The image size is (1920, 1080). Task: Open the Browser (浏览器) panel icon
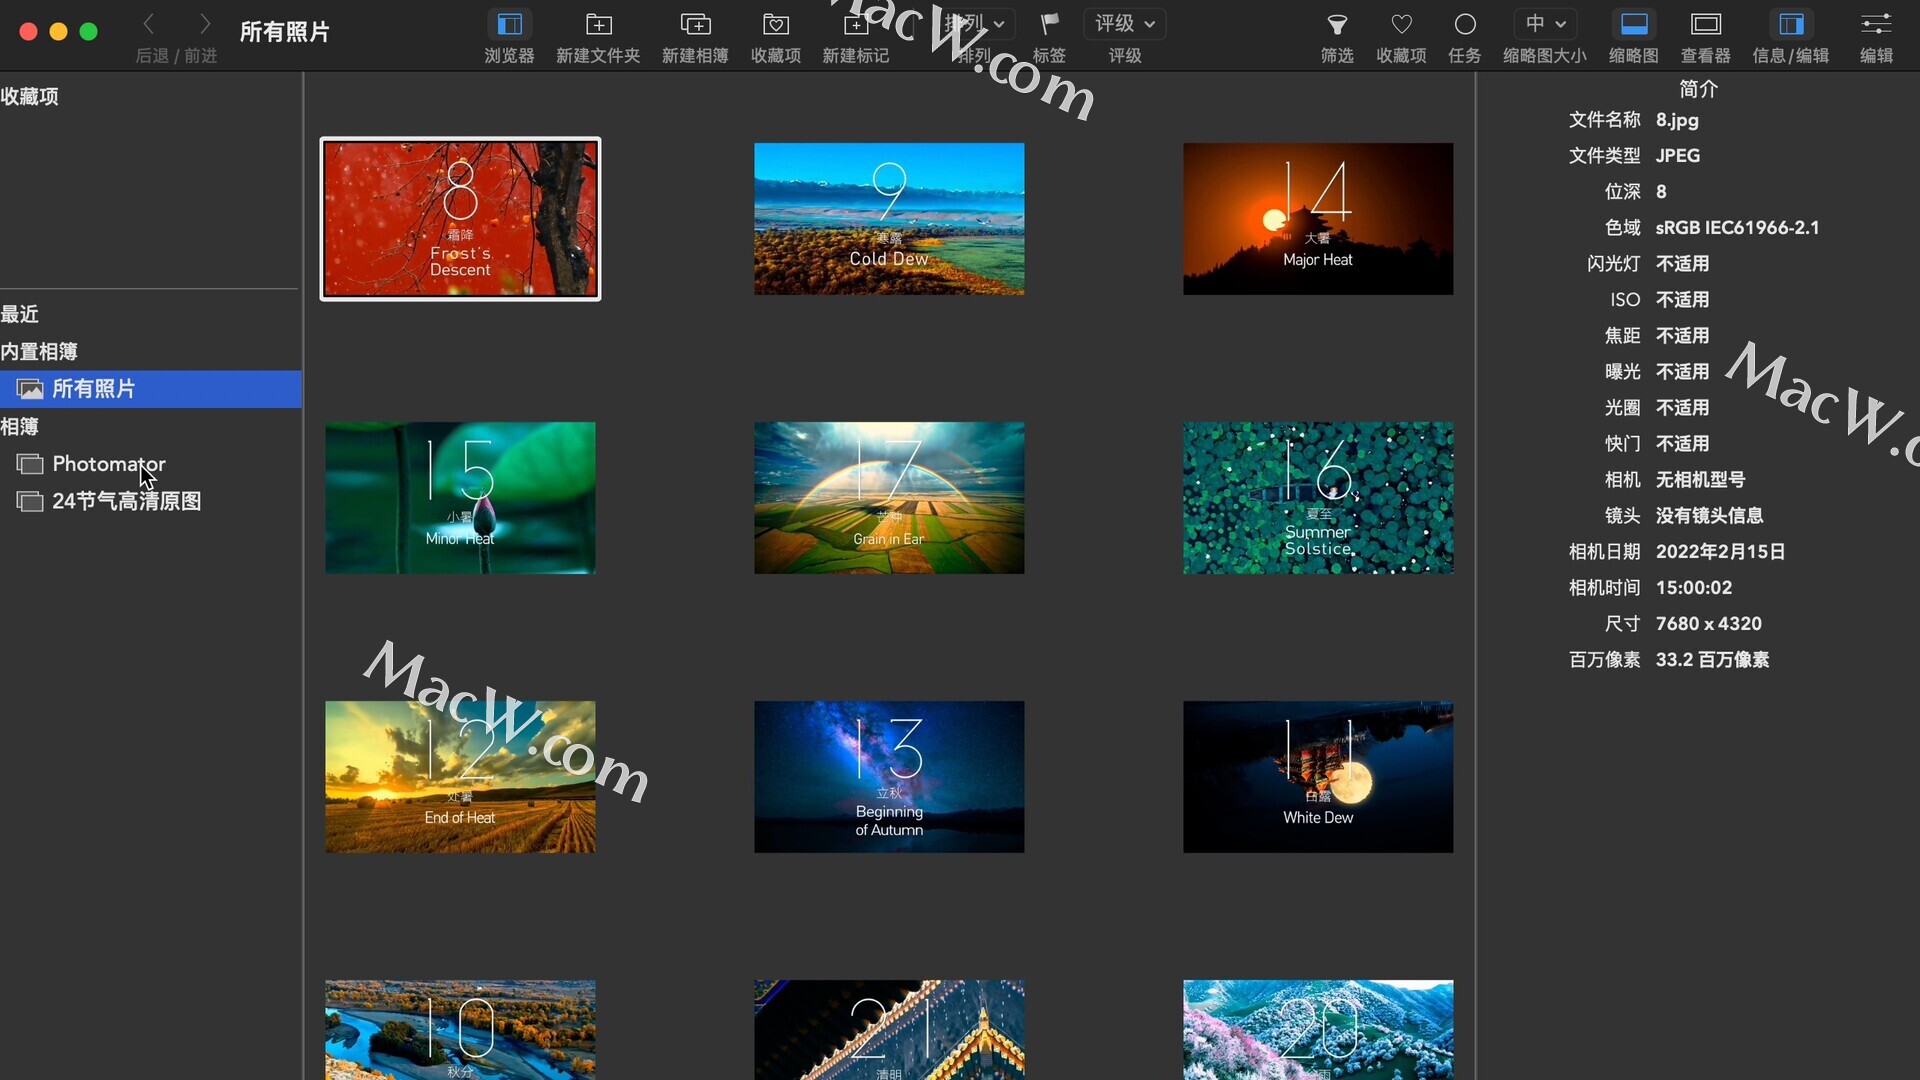coord(509,24)
